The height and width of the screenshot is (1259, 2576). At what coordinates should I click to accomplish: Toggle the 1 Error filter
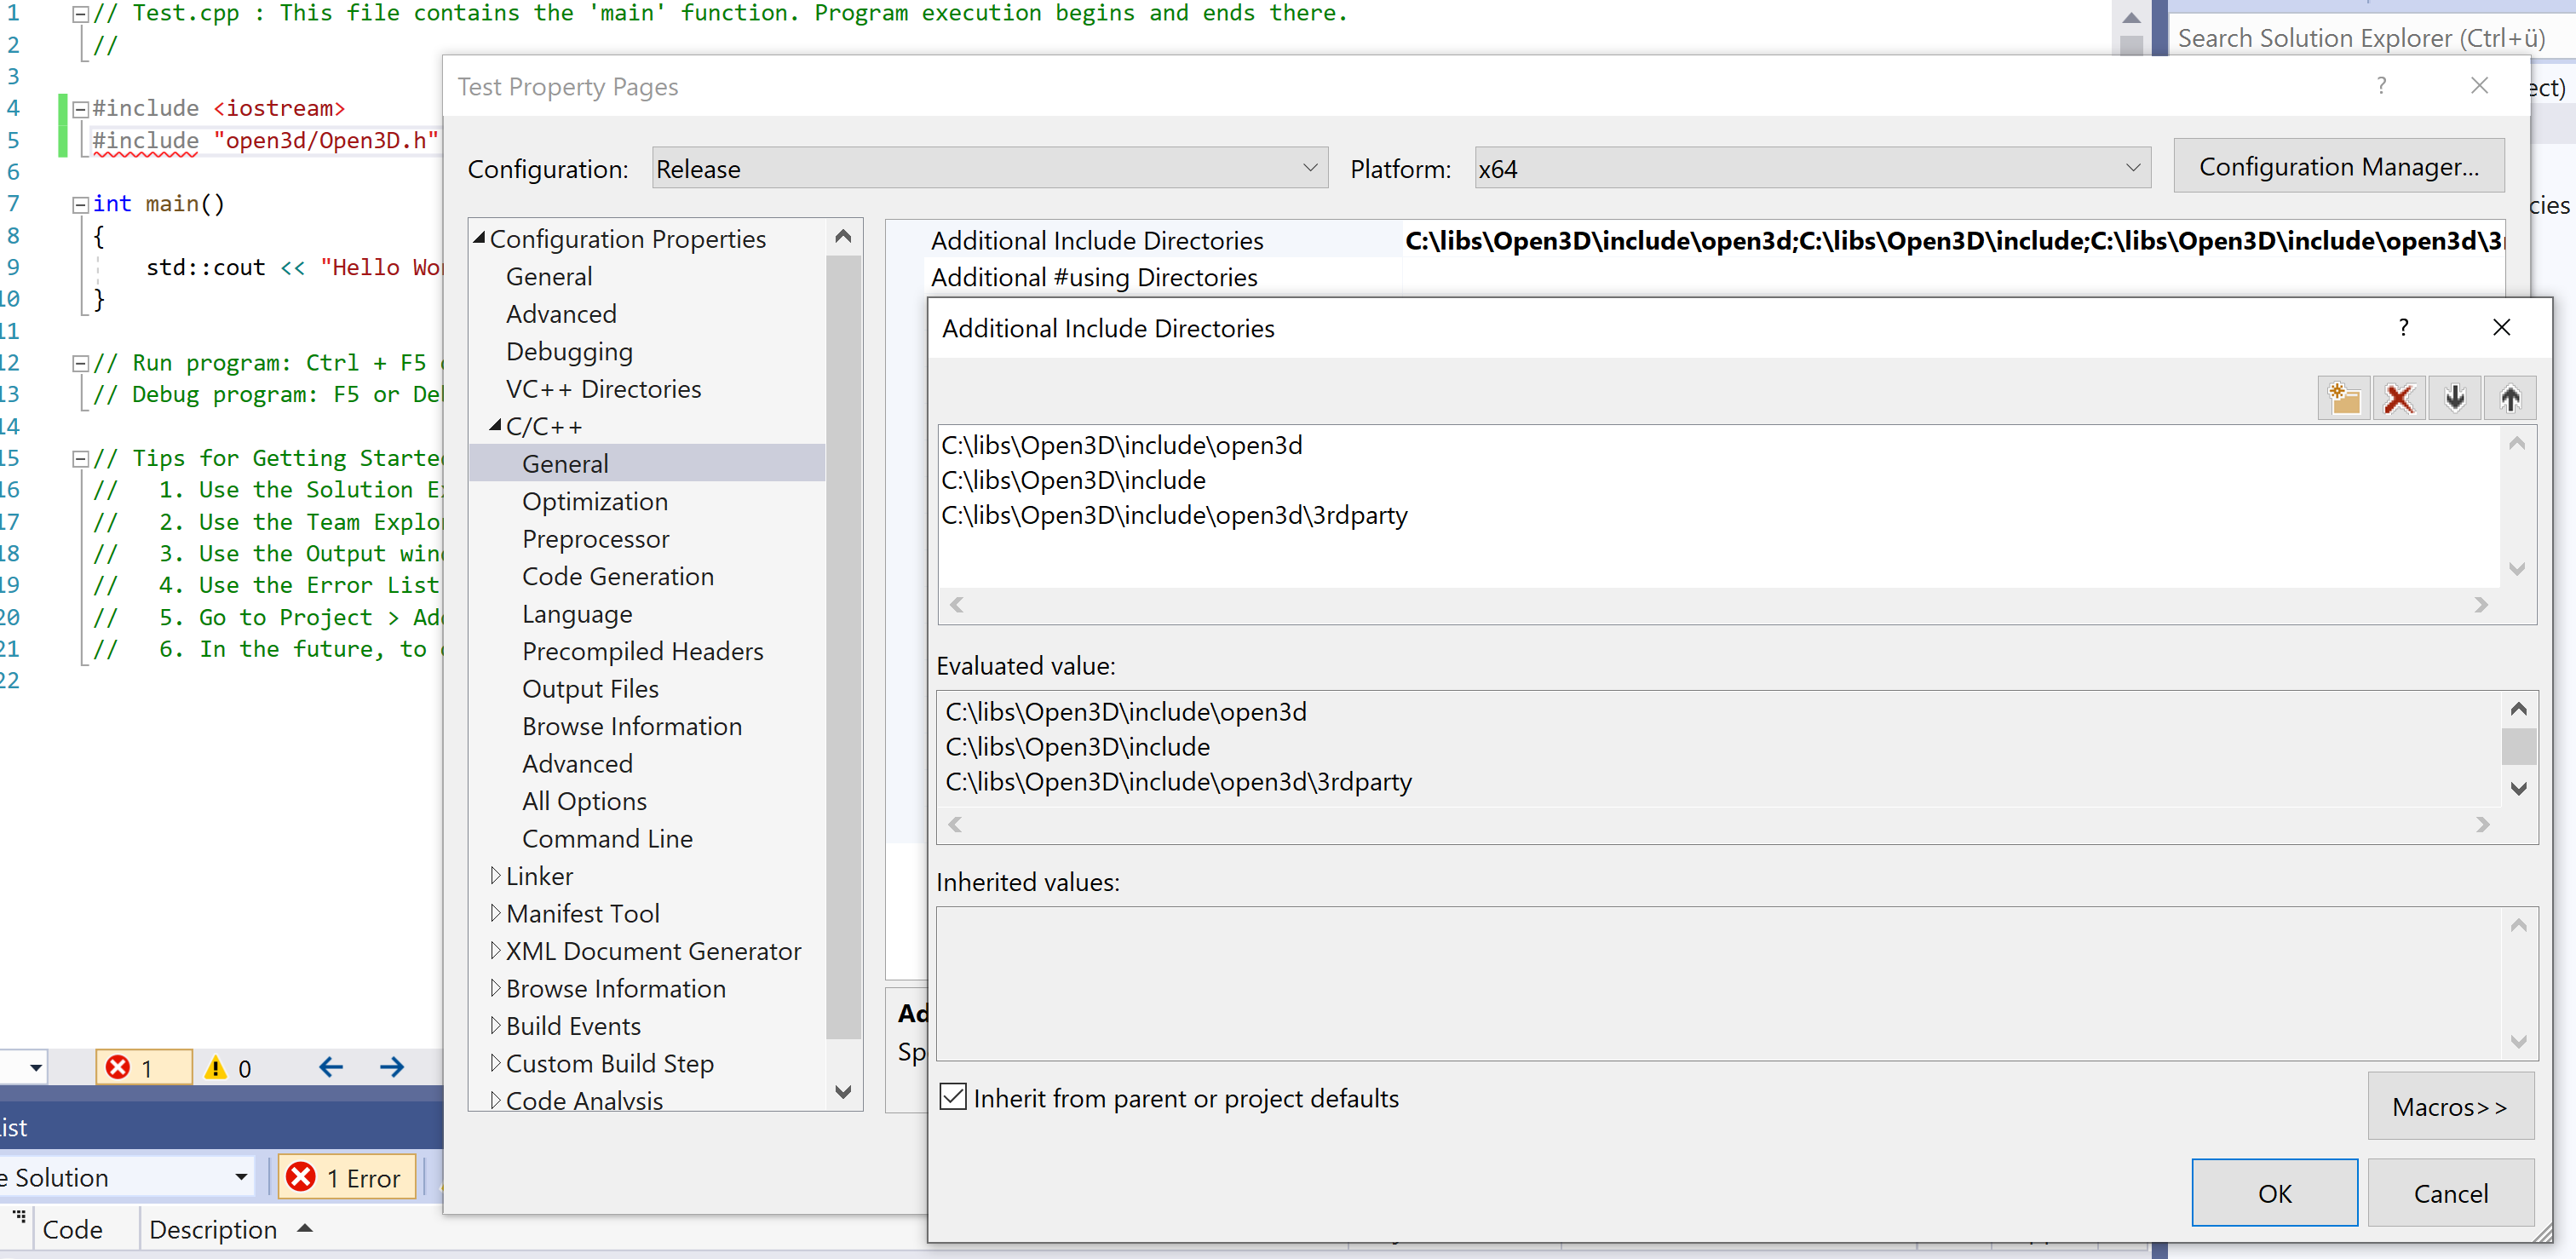(x=142, y=1067)
